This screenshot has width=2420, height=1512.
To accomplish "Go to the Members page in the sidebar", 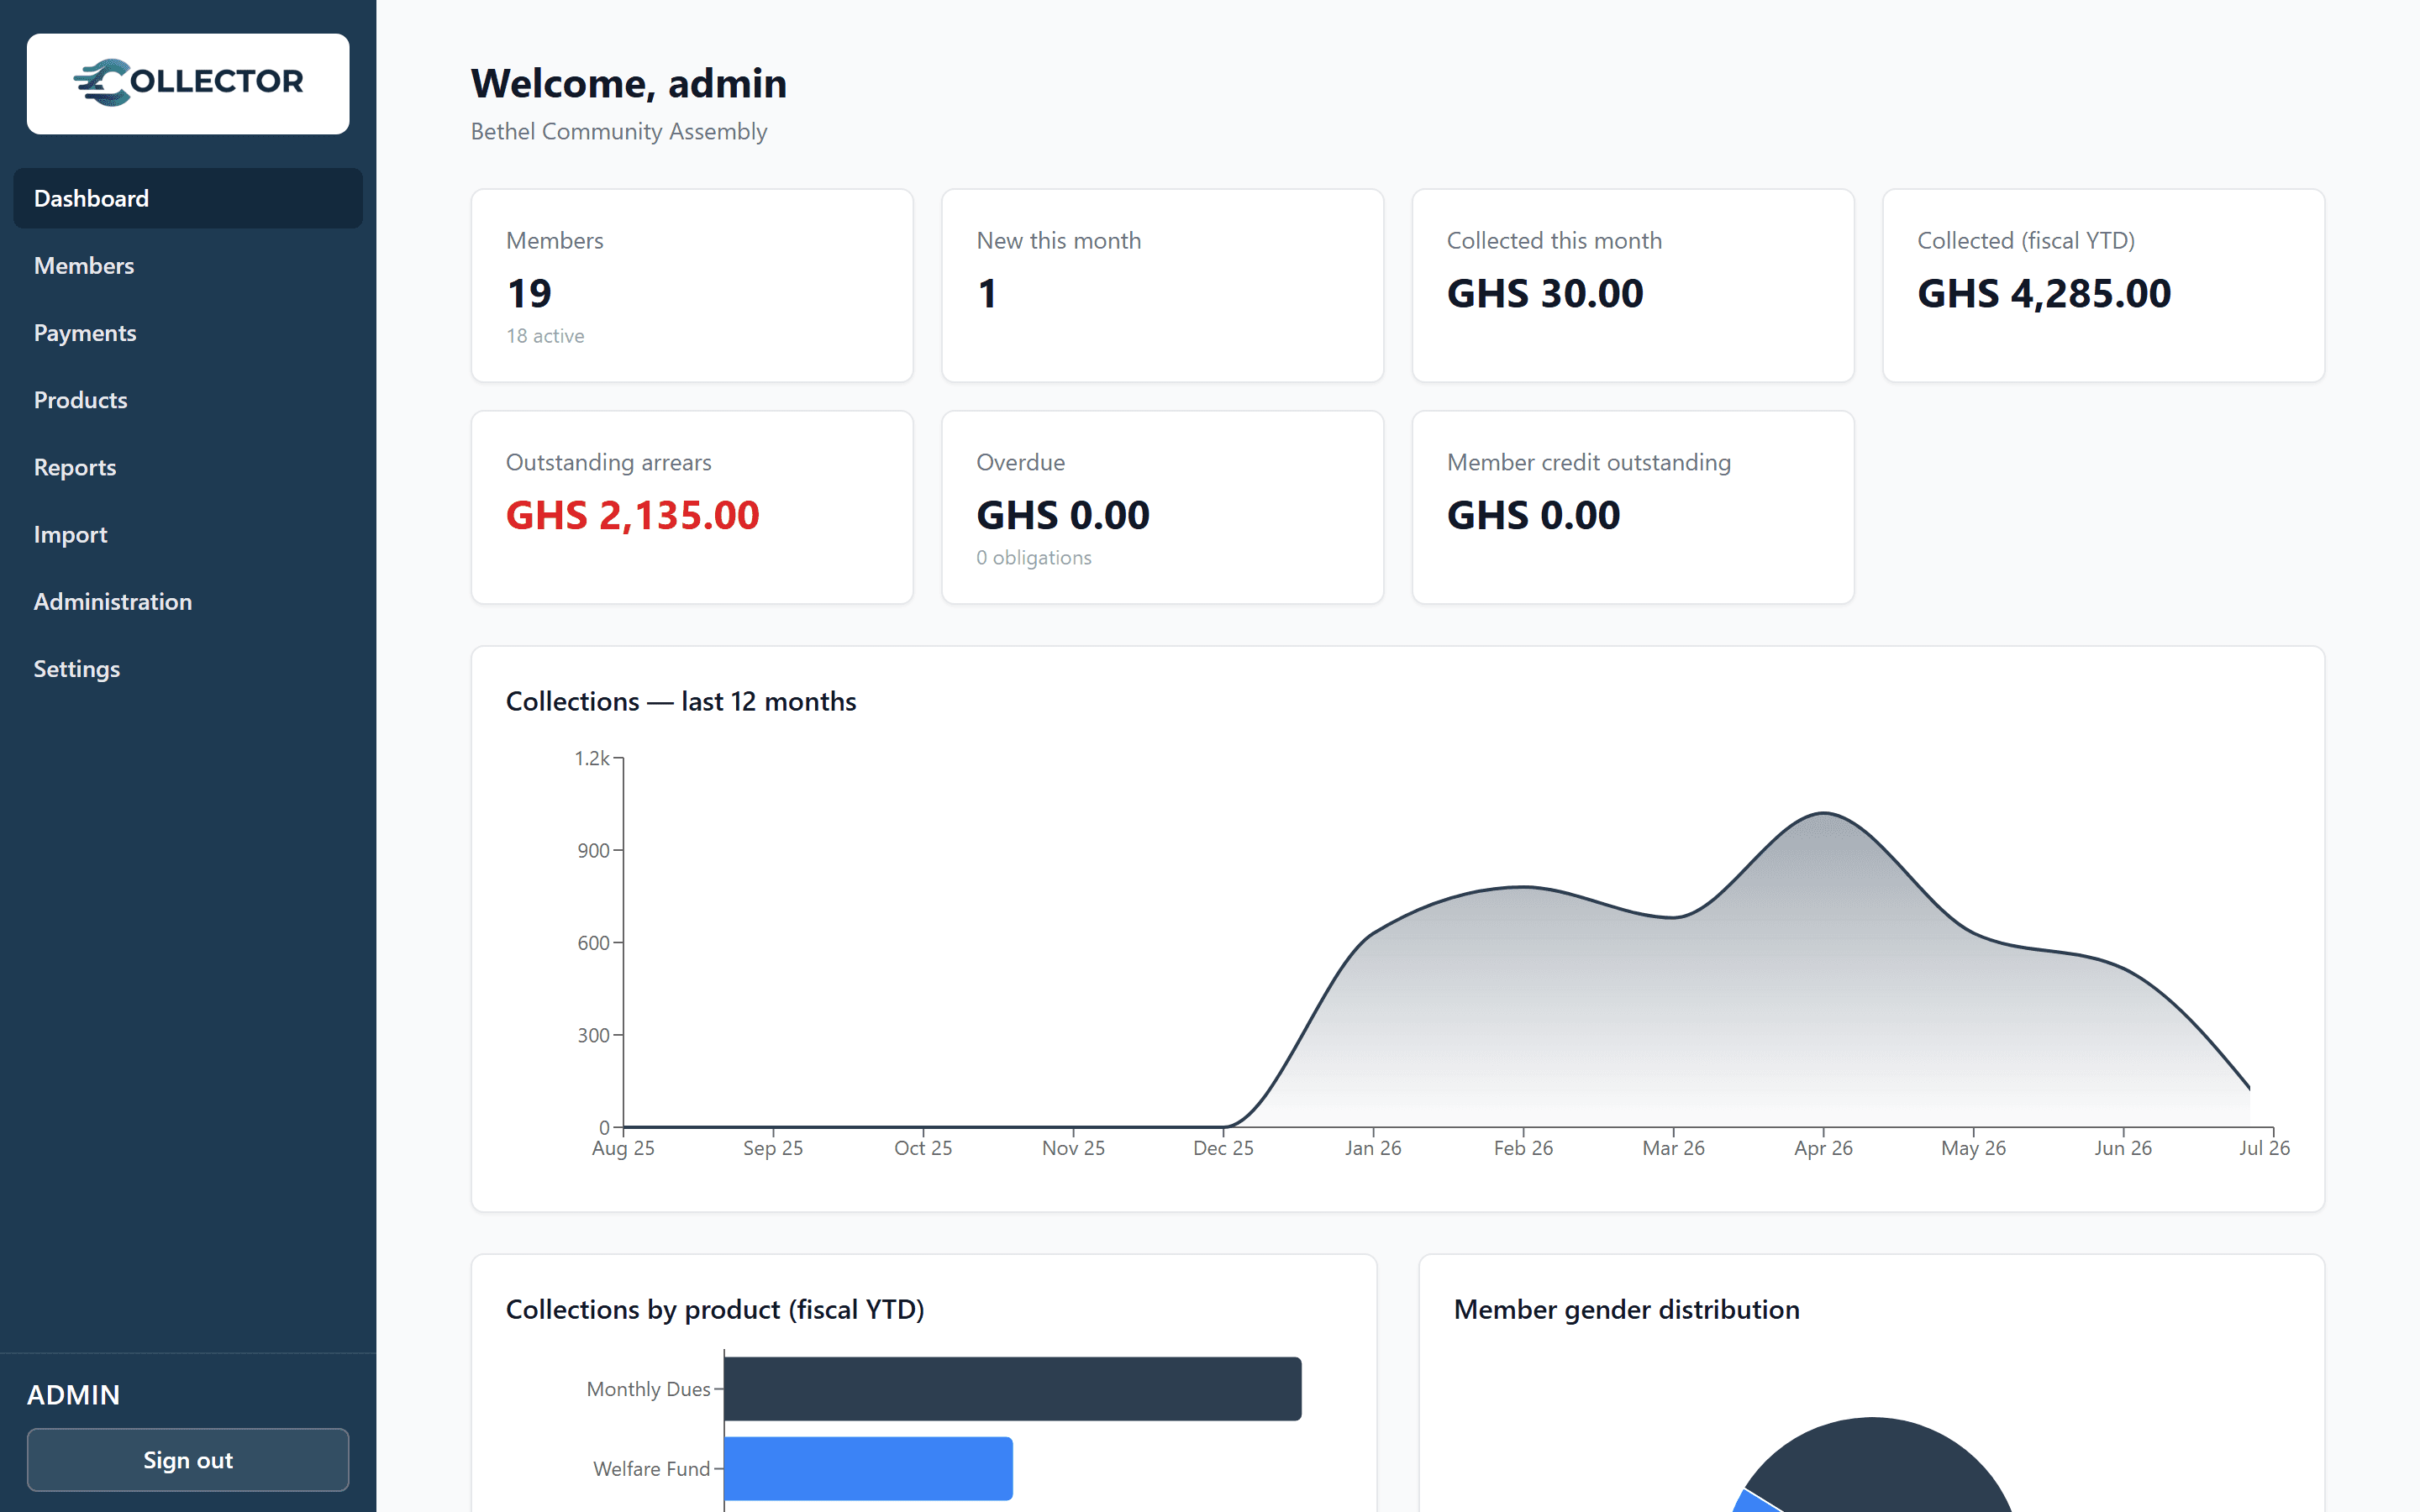I will pyautogui.click(x=188, y=265).
